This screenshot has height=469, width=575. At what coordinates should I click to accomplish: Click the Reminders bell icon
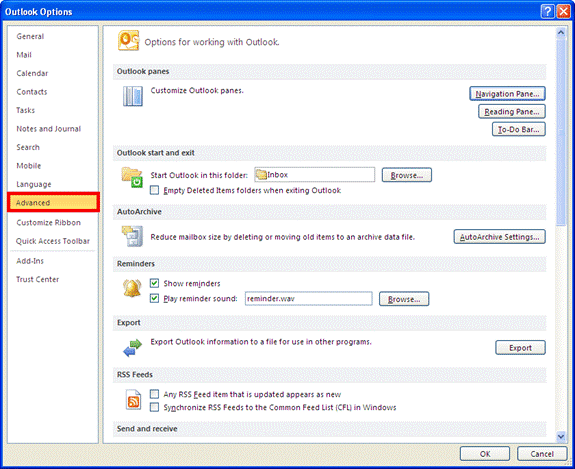pyautogui.click(x=132, y=288)
